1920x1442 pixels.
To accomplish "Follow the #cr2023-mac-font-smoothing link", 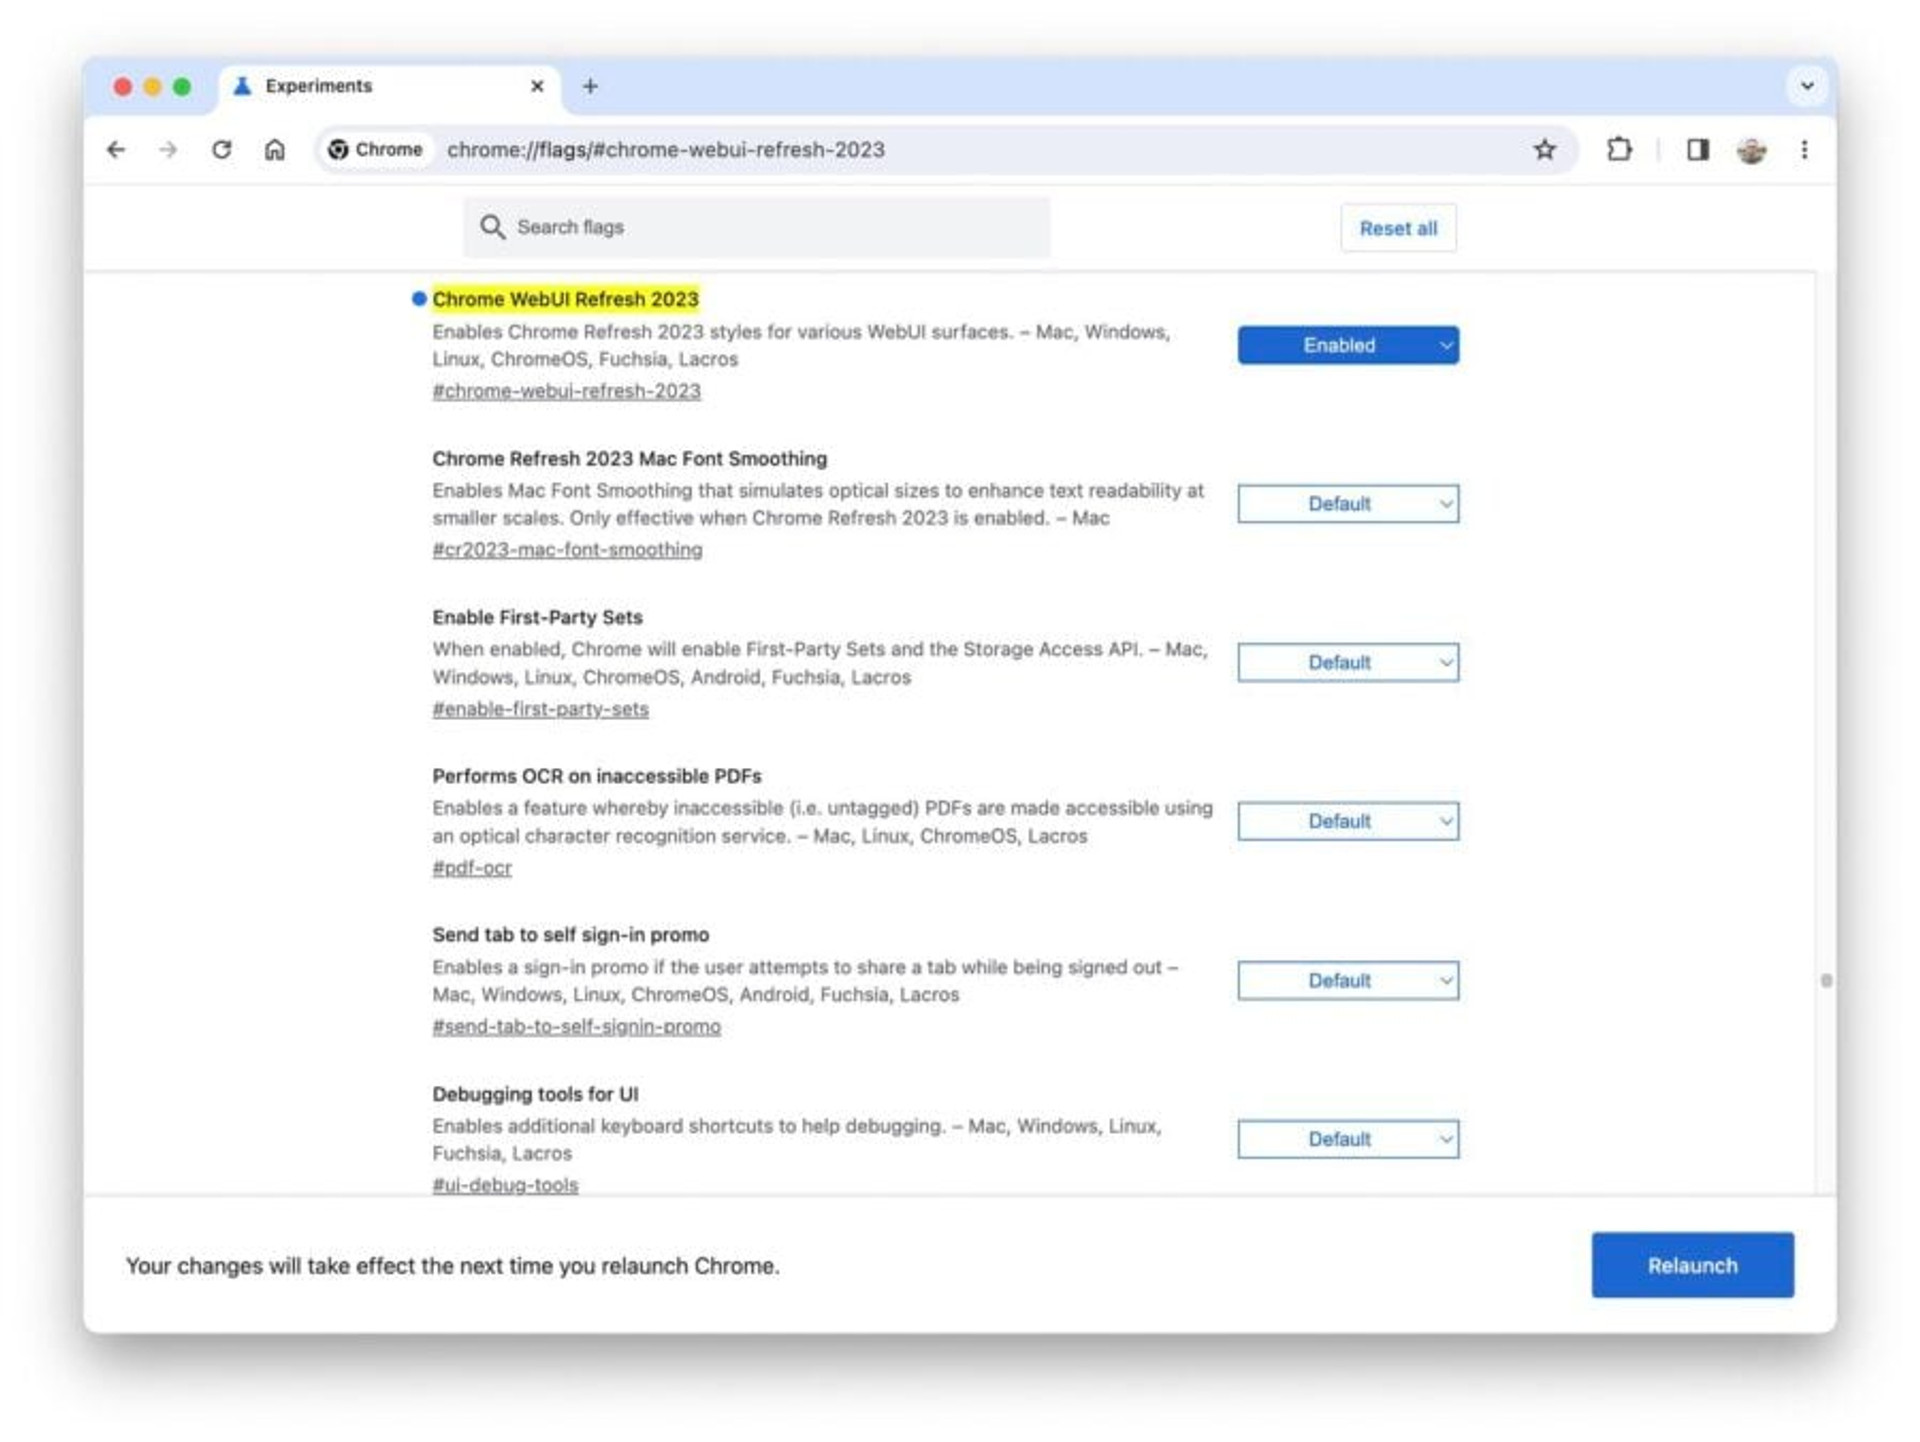I will (567, 550).
